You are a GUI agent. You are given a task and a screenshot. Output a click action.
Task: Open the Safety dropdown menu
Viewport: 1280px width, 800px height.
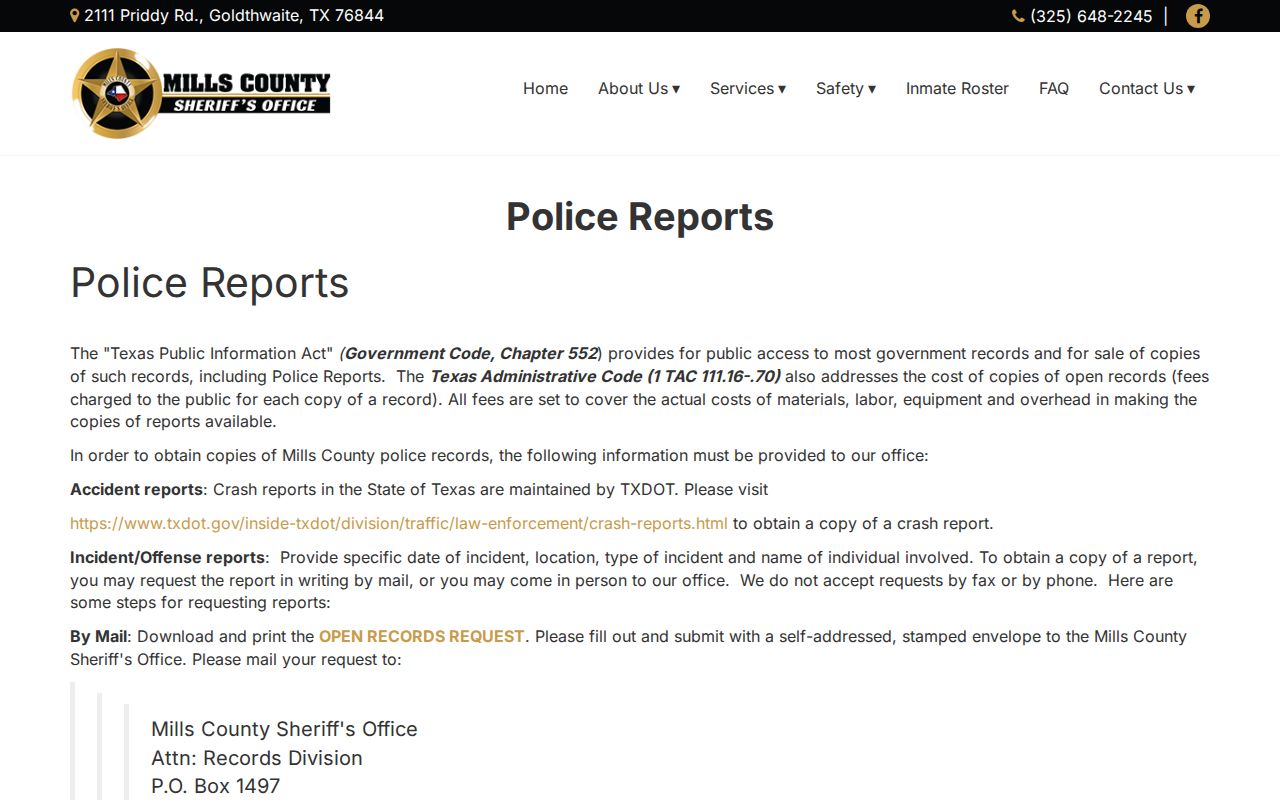[x=846, y=88]
